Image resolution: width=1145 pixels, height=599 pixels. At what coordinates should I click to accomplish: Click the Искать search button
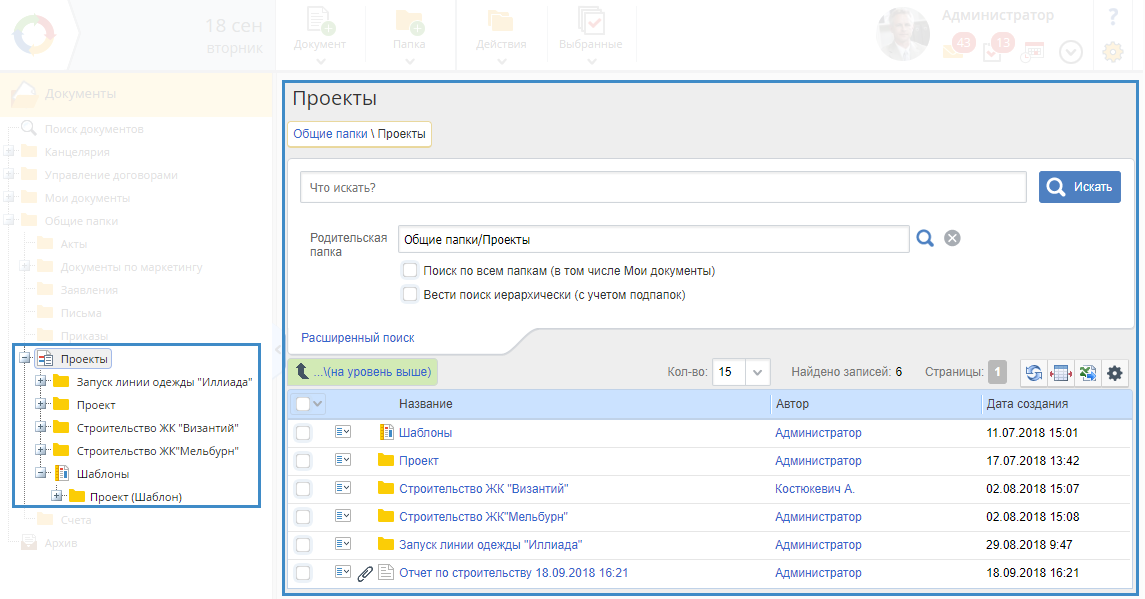1079,187
